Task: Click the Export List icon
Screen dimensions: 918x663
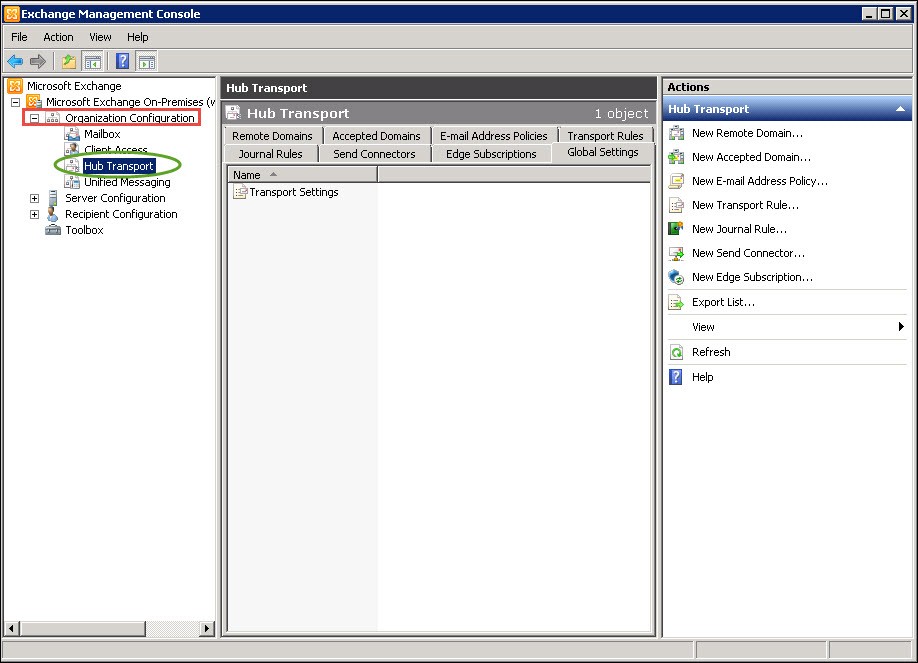Action: tap(676, 302)
